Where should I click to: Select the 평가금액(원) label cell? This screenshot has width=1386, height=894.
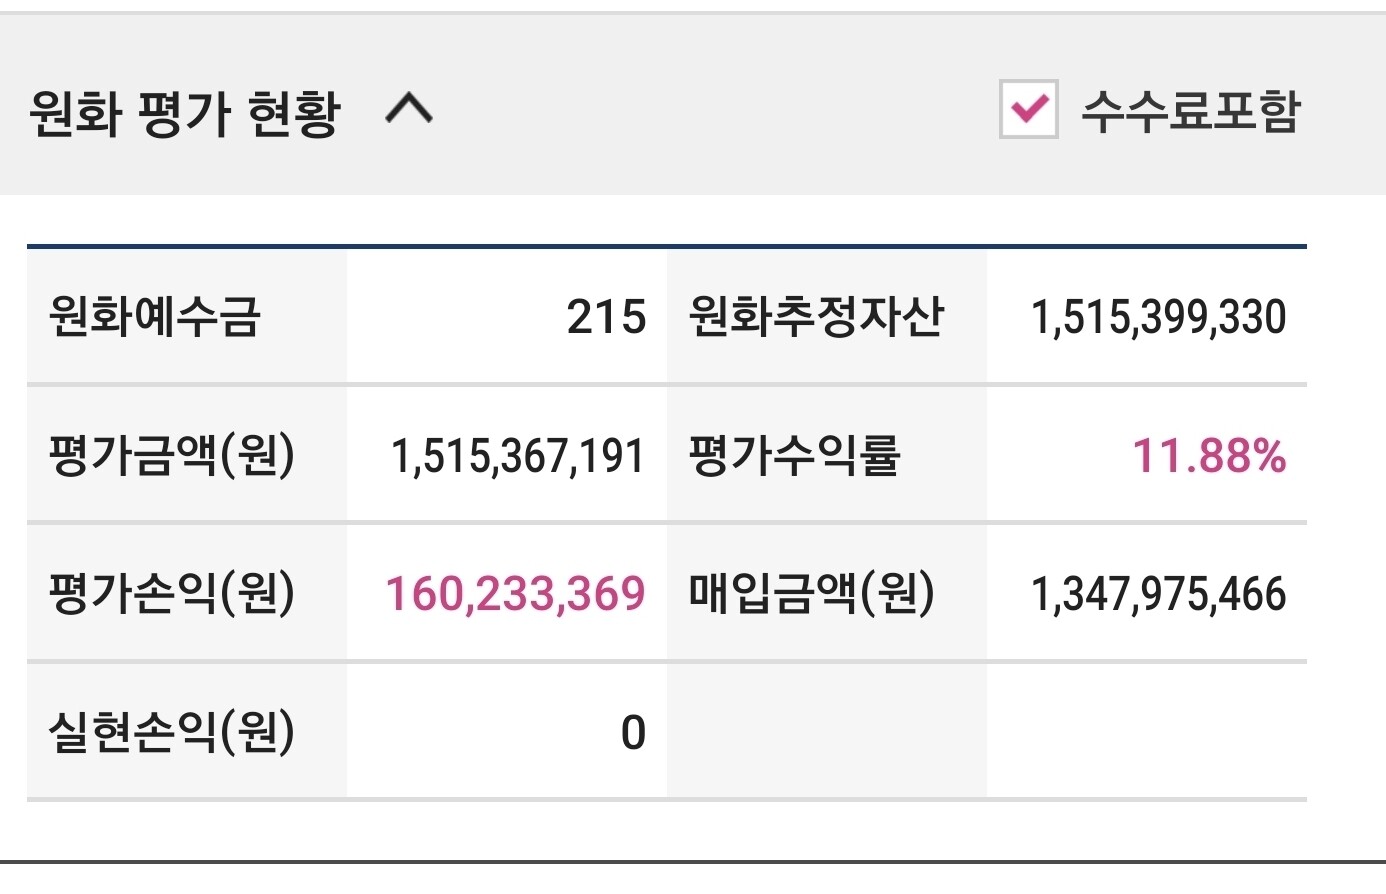172,456
